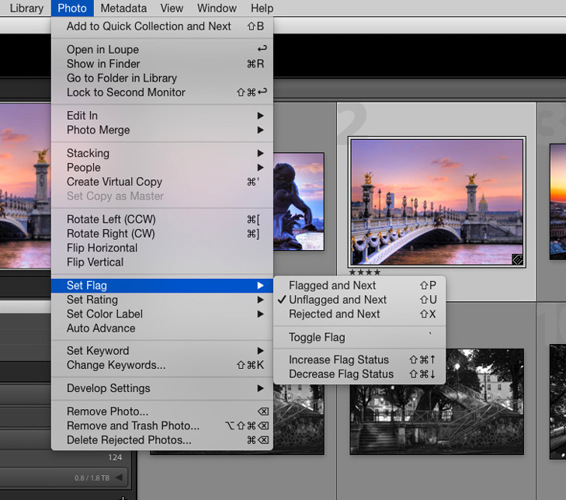Choose Decrease Flag Status

360,374
